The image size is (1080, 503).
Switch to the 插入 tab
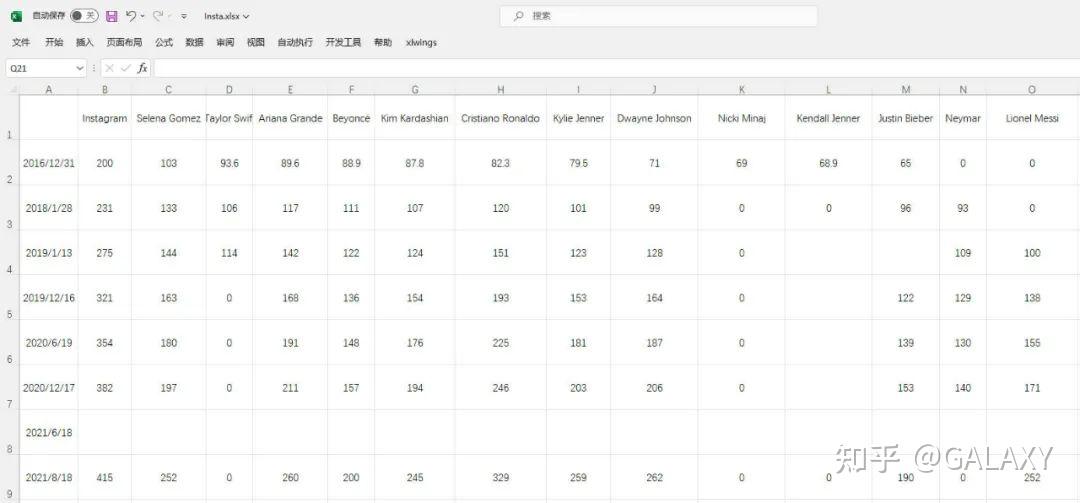(85, 43)
